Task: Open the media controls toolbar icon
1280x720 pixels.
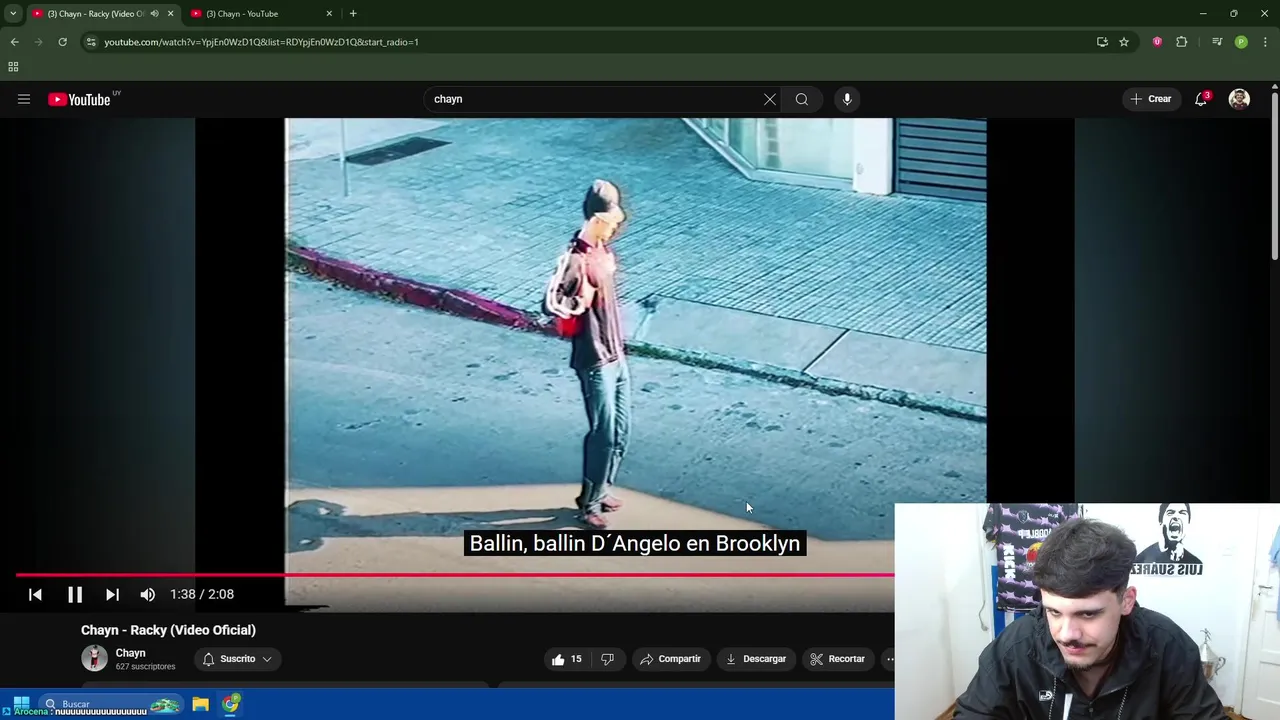Action: (1217, 42)
